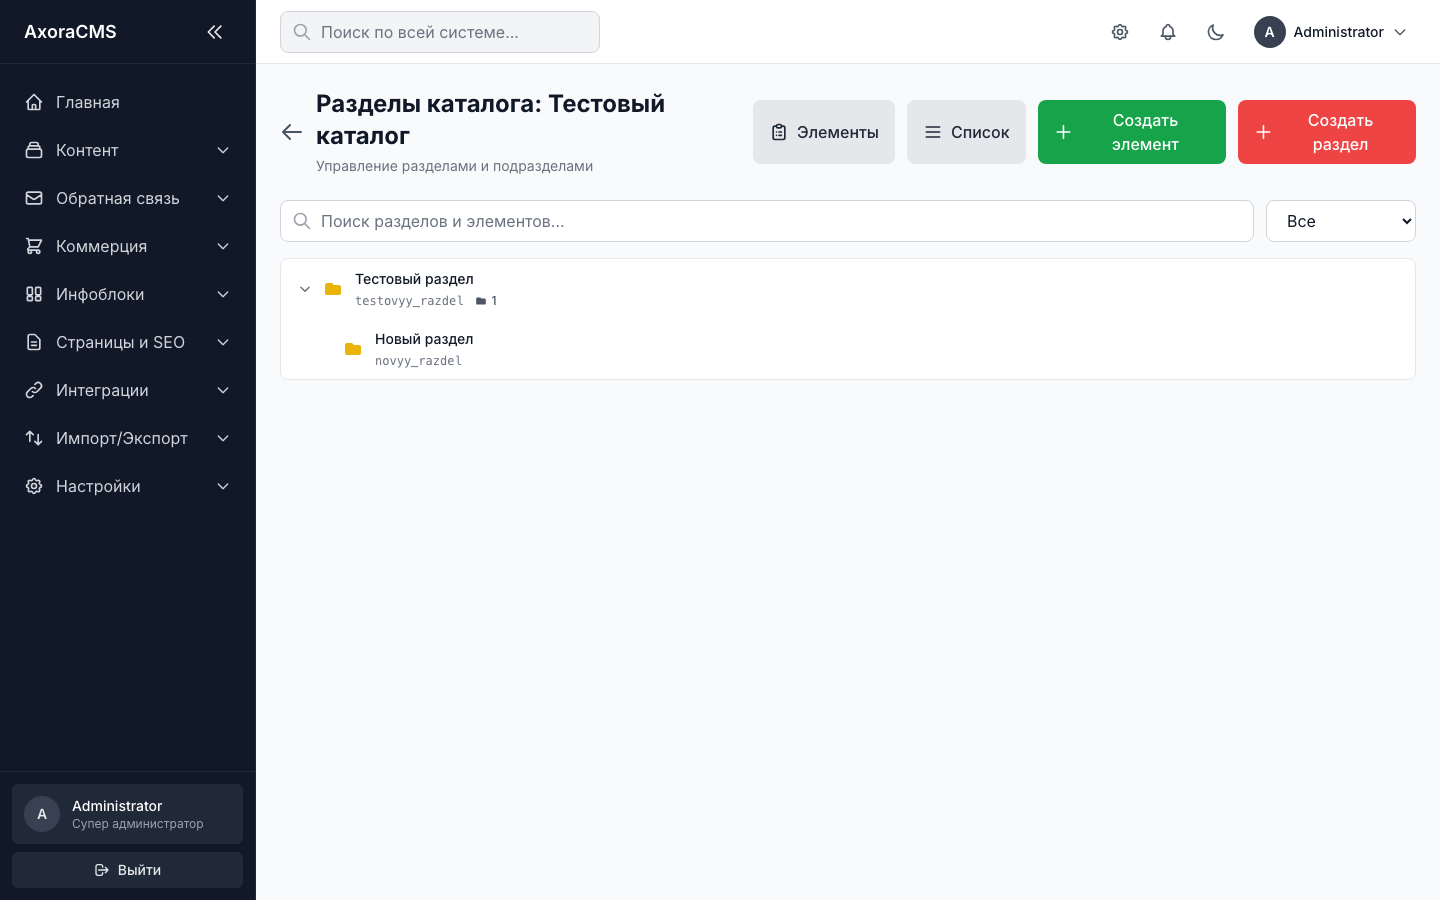Expand the Страницы и SEO chevron
Viewport: 1440px width, 900px height.
coord(223,342)
